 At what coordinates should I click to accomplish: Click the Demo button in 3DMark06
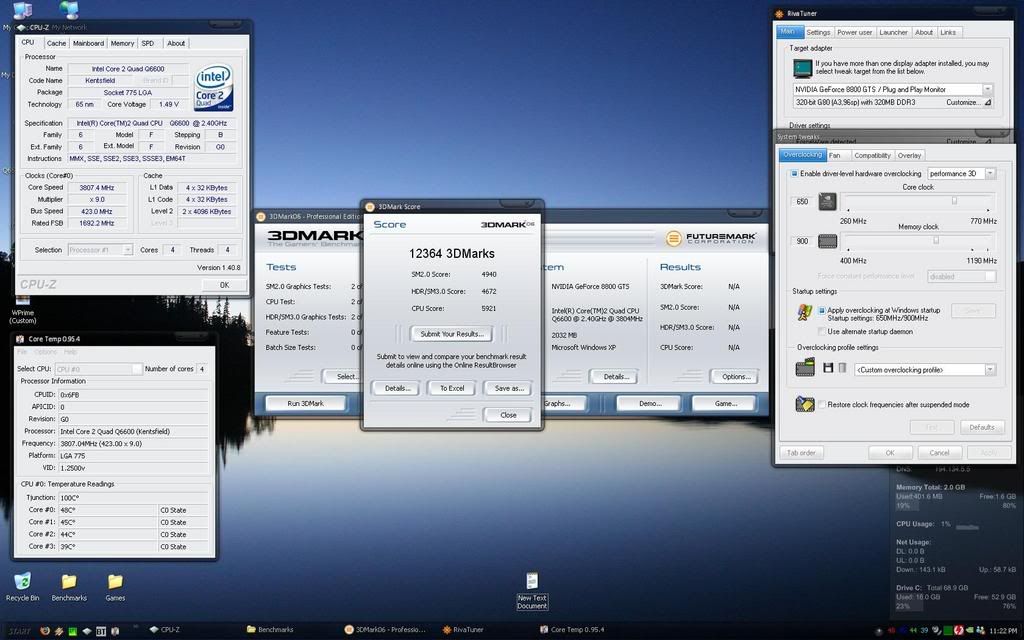pos(650,404)
